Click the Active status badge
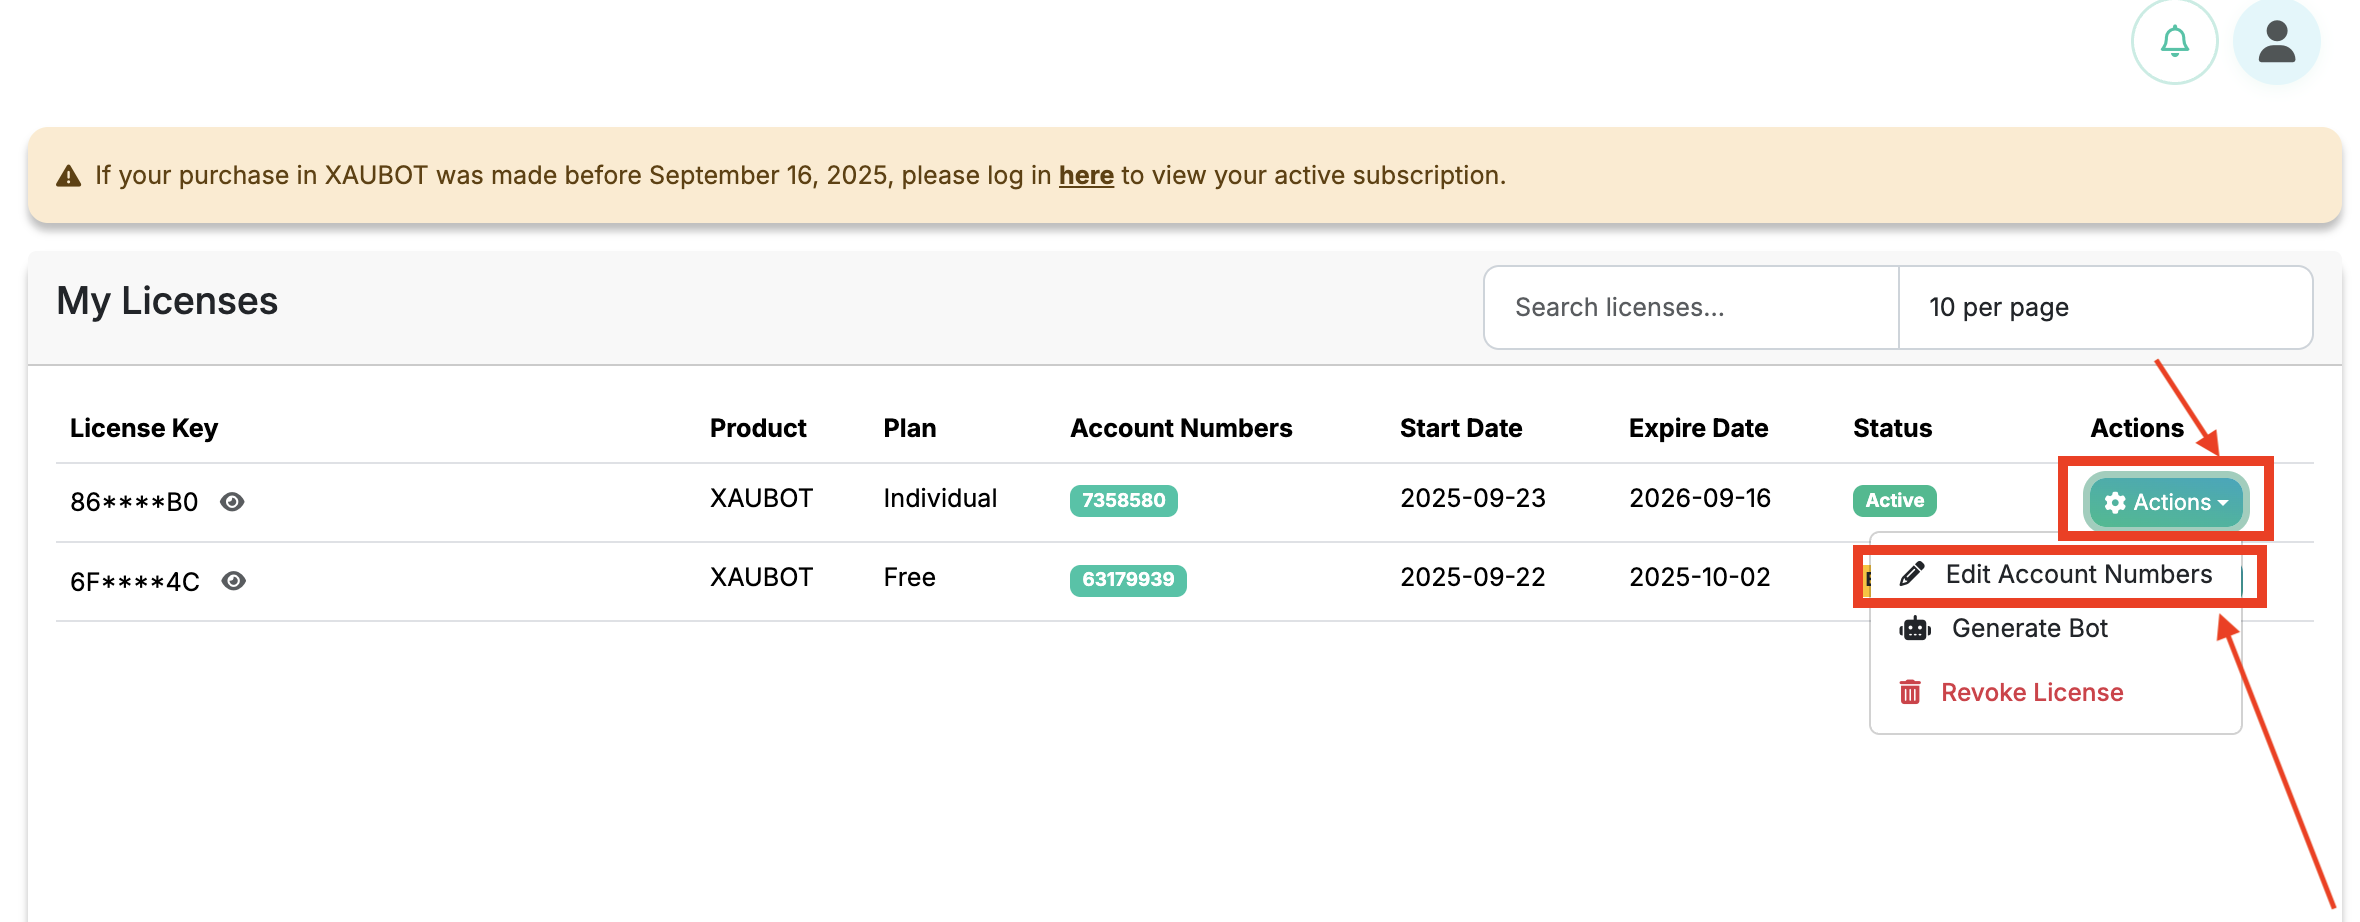 [x=1893, y=500]
